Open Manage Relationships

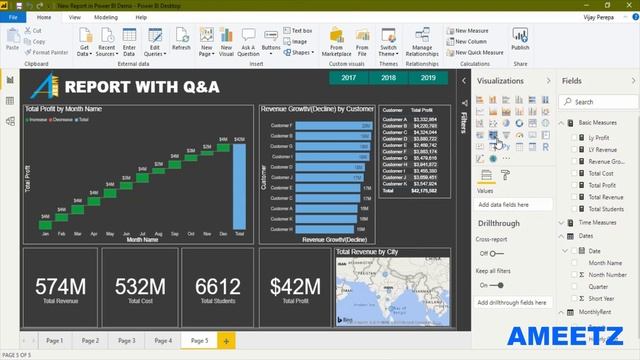pyautogui.click(x=422, y=42)
